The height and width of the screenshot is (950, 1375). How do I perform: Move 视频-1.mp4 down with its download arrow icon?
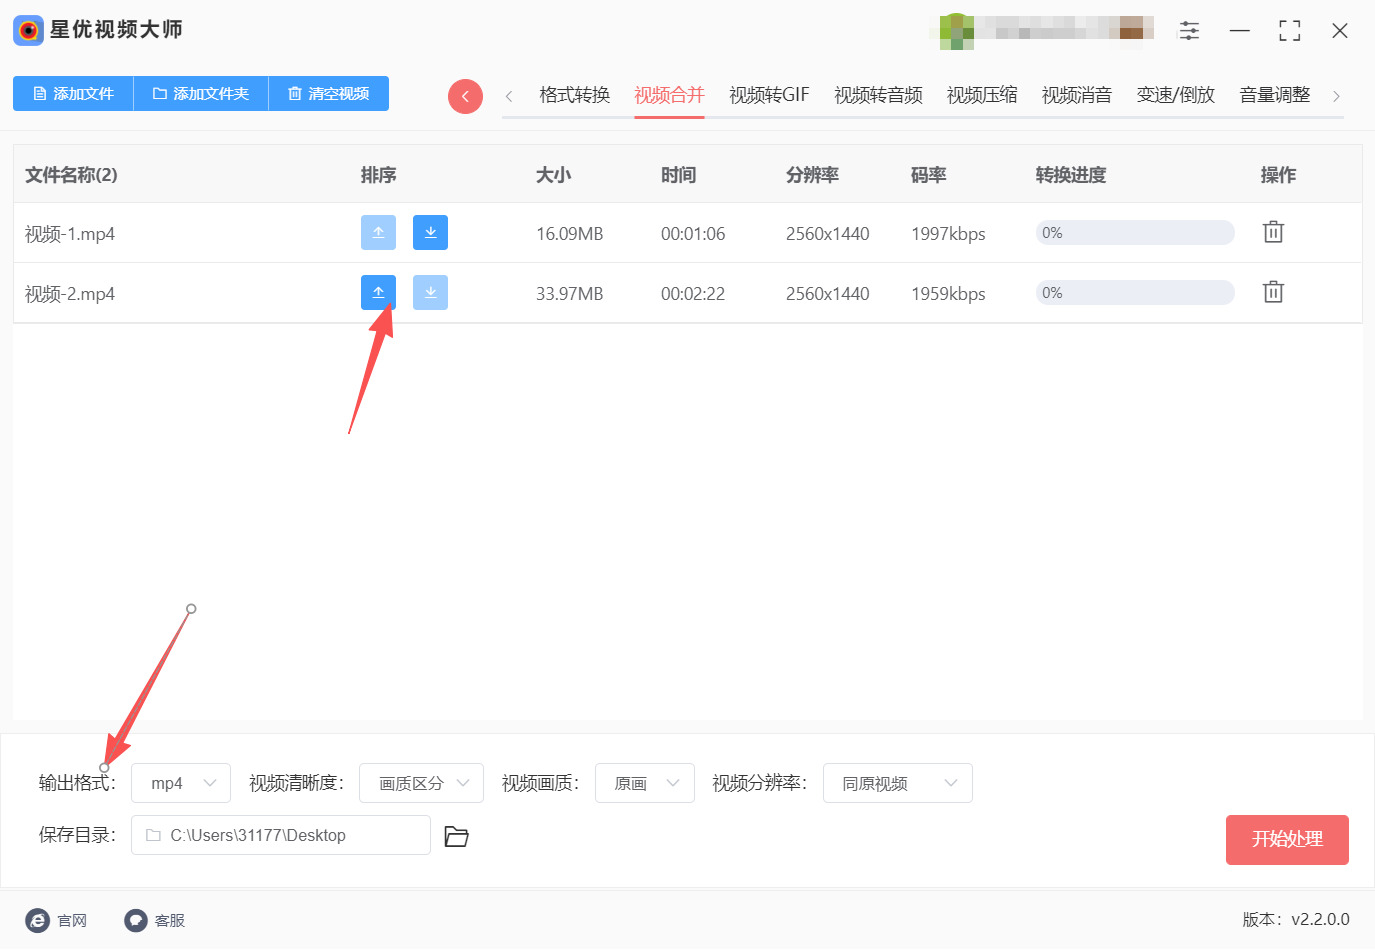coord(430,233)
